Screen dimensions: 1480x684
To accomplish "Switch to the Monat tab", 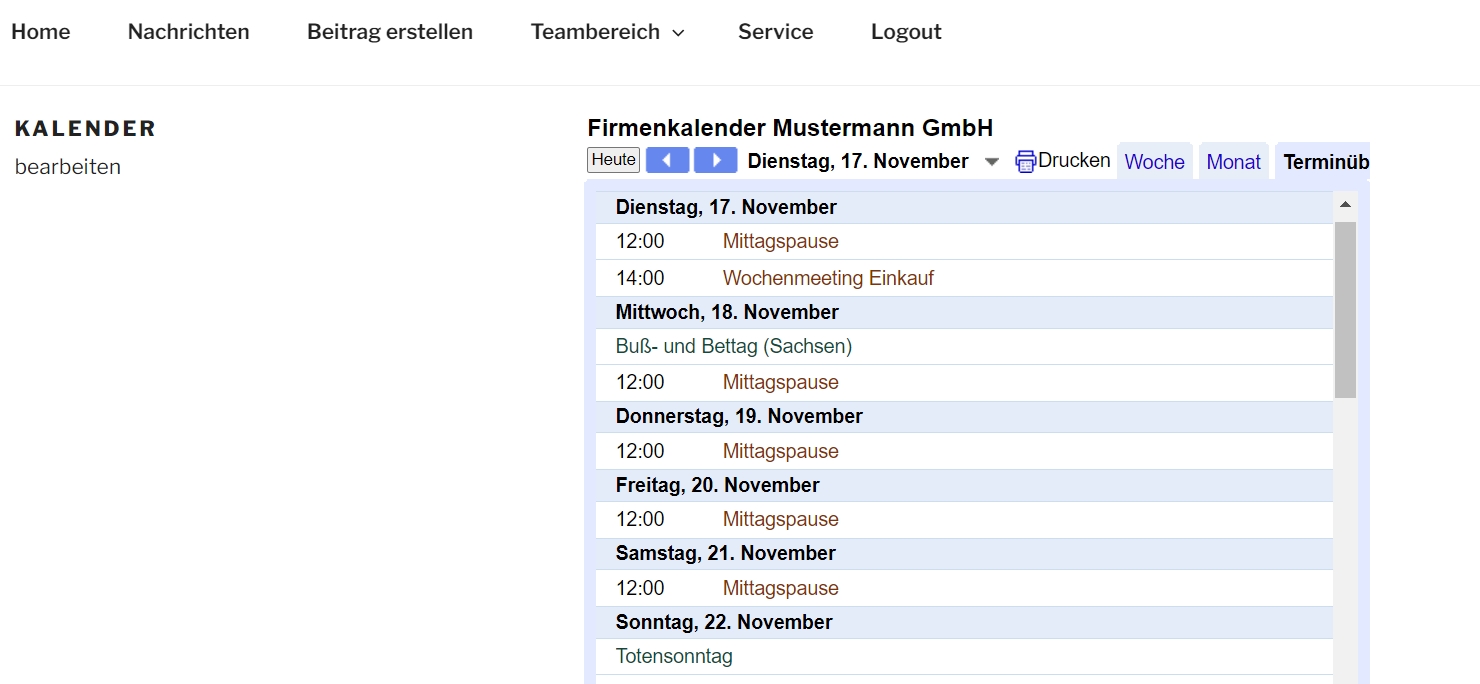I will (1233, 162).
